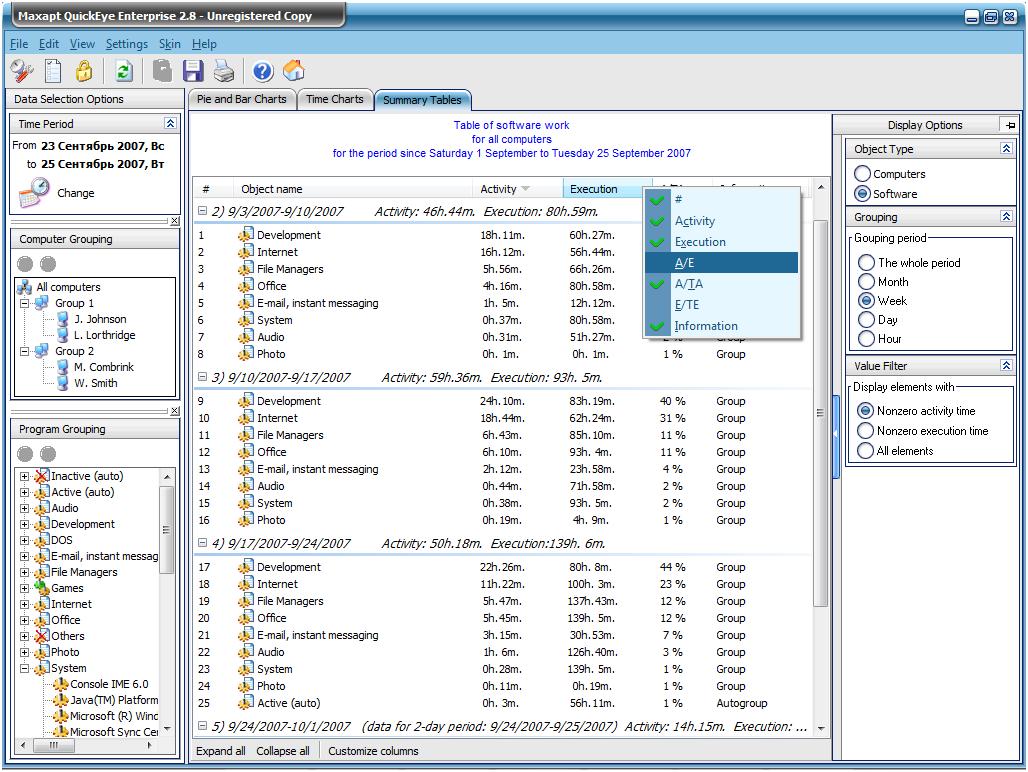Print using the printer toolbar icon
Viewport: 1028px width, 772px height.
click(224, 71)
